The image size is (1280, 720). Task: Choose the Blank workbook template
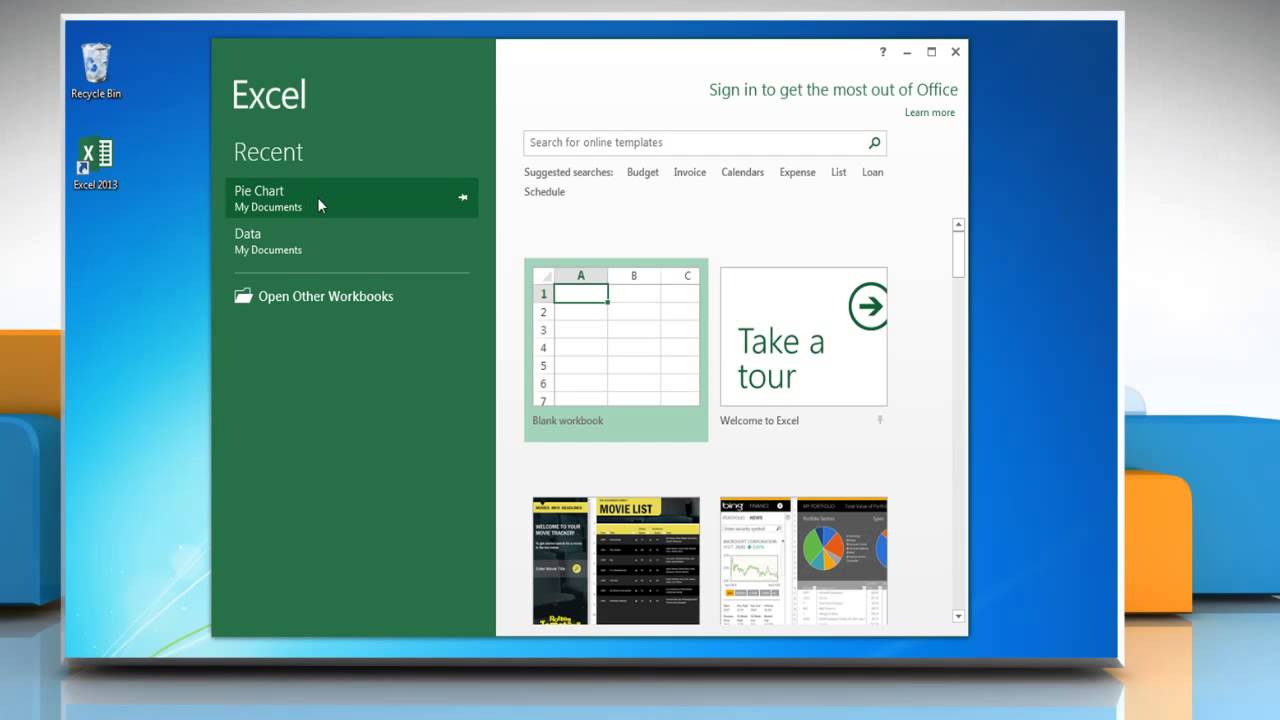pos(616,350)
